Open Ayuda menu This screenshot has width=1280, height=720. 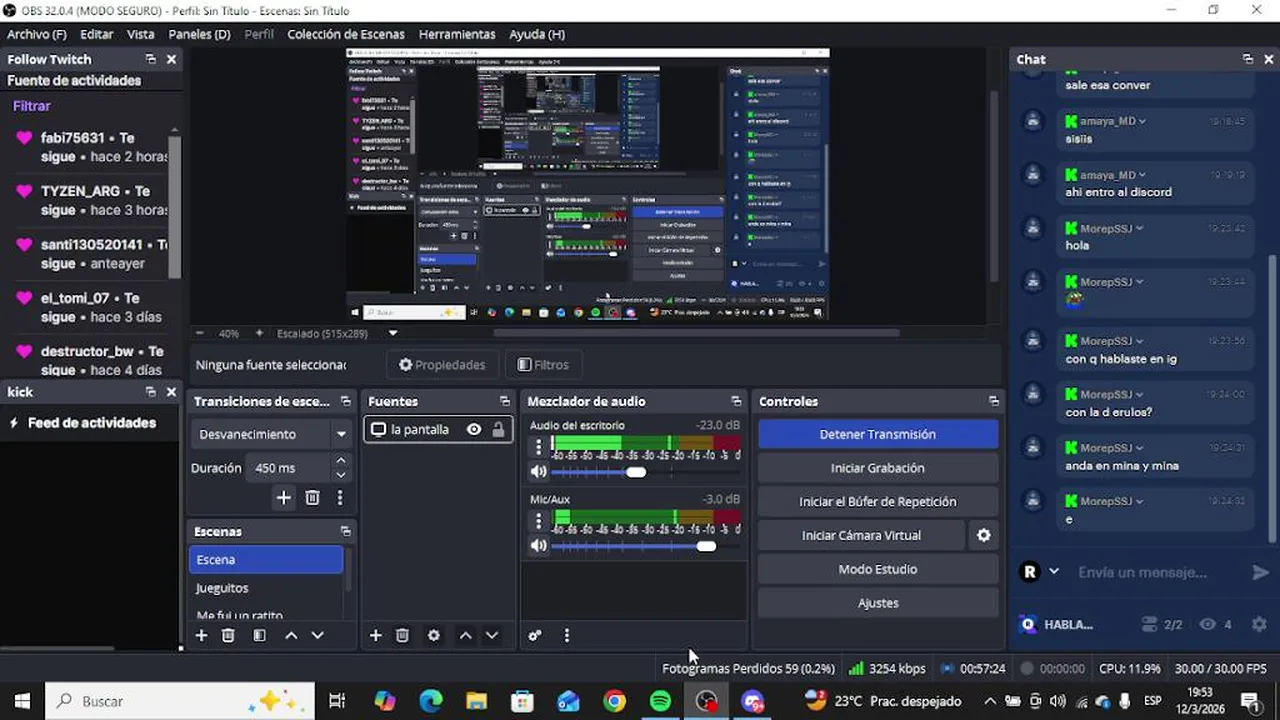click(537, 34)
